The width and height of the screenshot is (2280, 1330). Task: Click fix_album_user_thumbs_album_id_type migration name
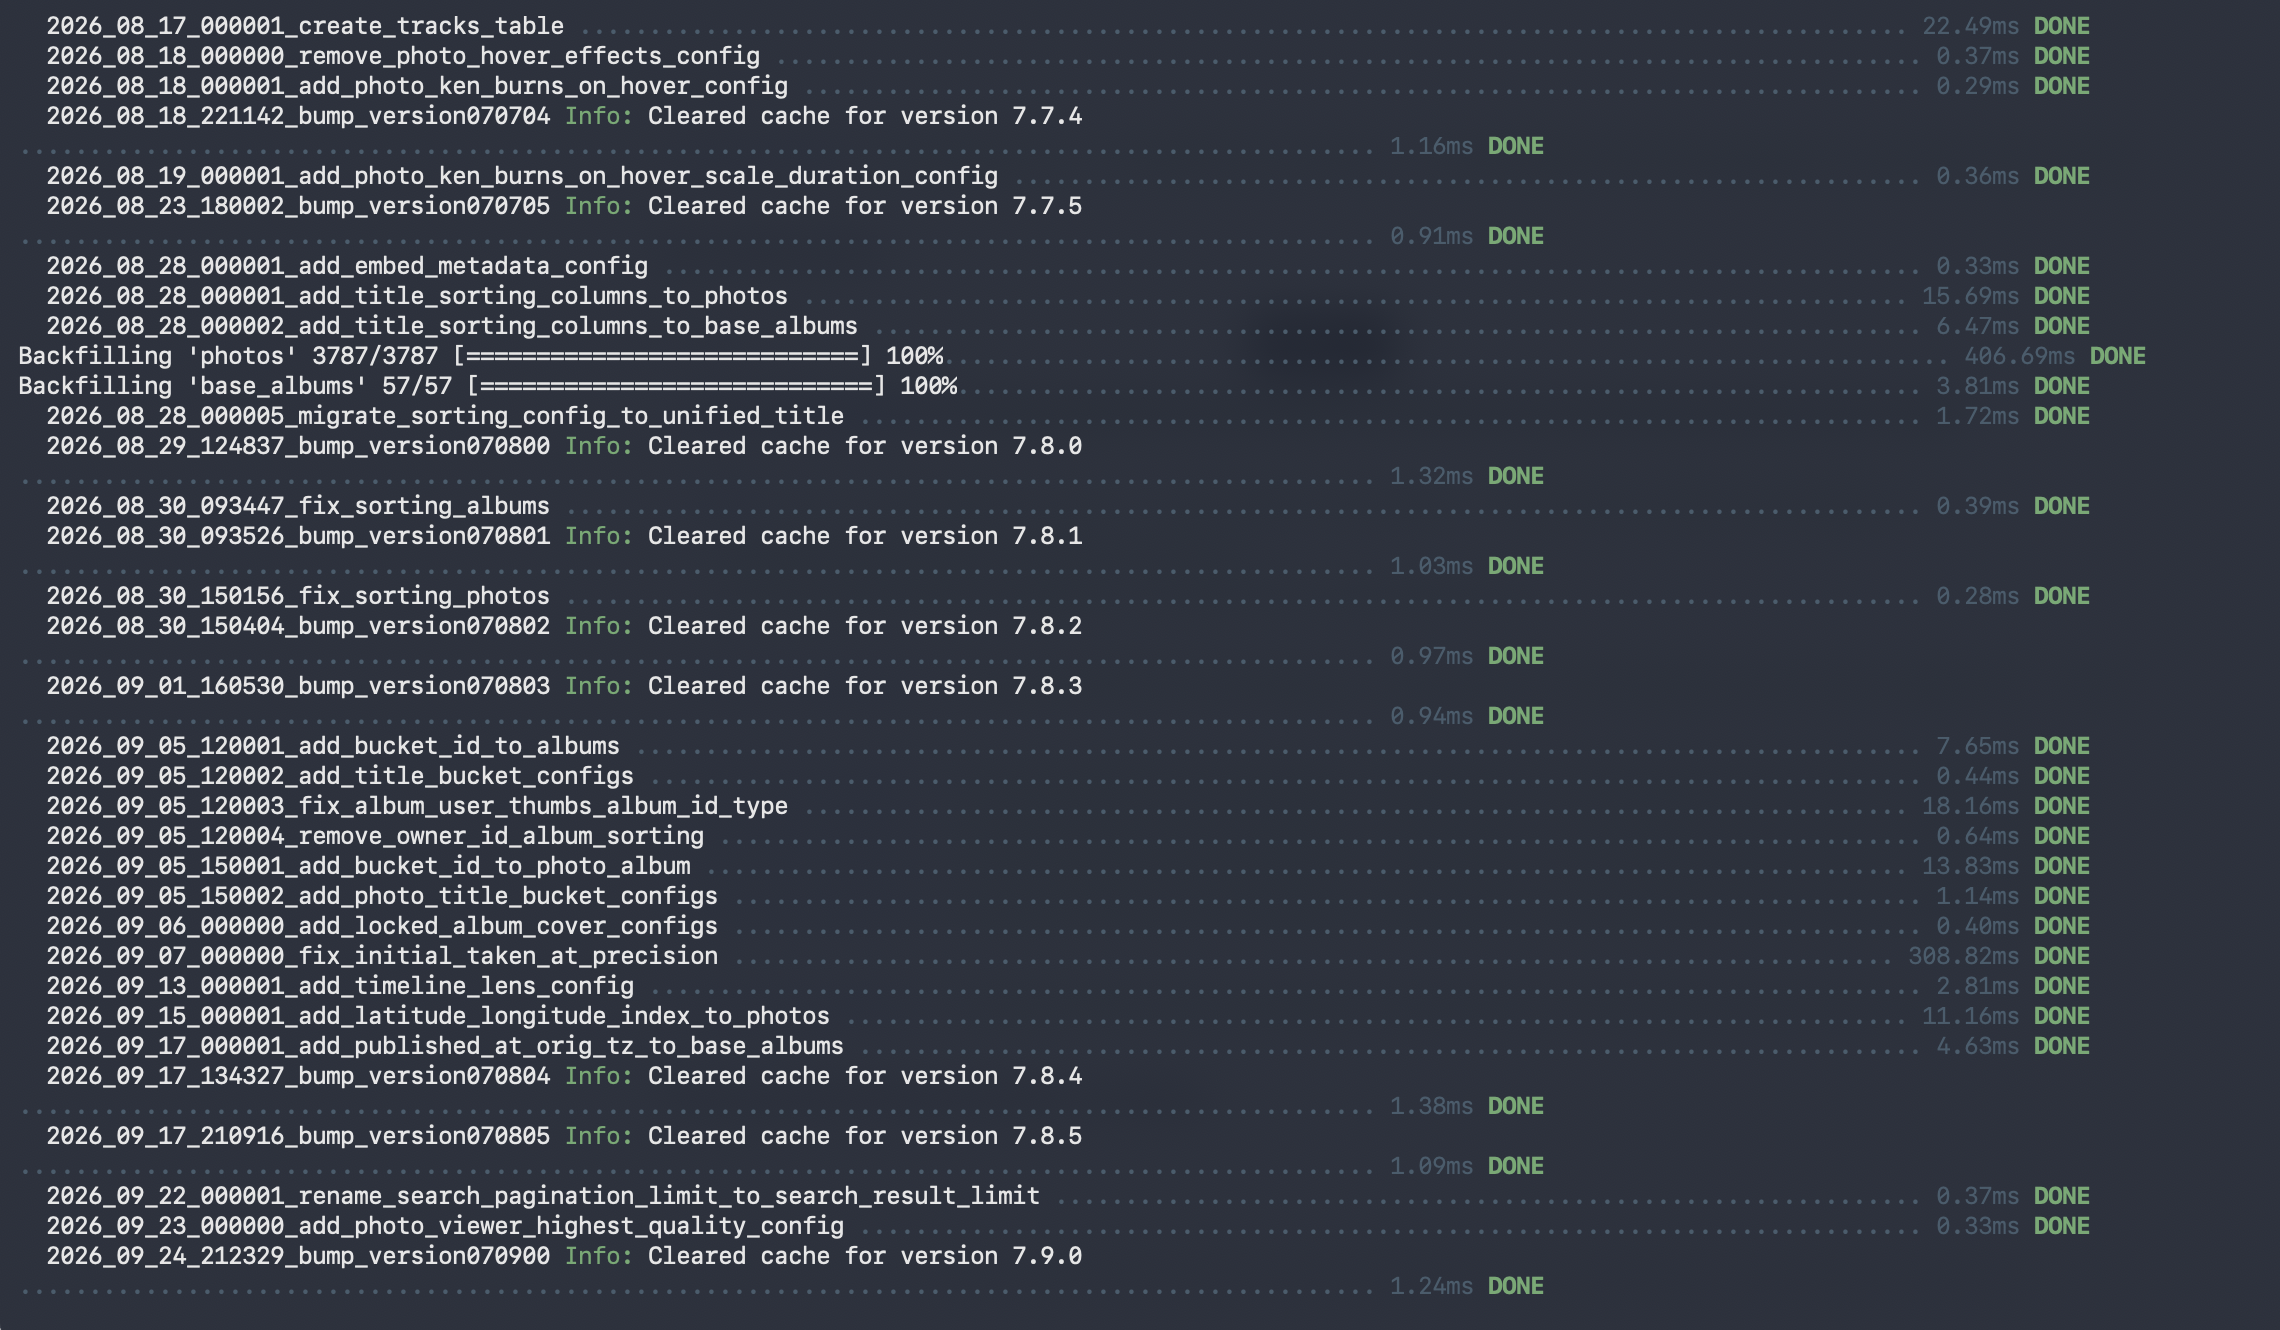(x=417, y=806)
